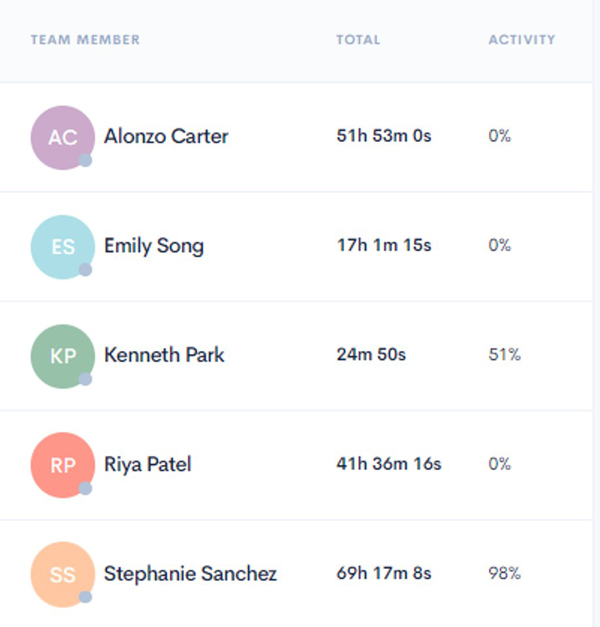The height and width of the screenshot is (627, 600).
Task: Open Stephanie Sanchez's name link
Action: coord(190,574)
